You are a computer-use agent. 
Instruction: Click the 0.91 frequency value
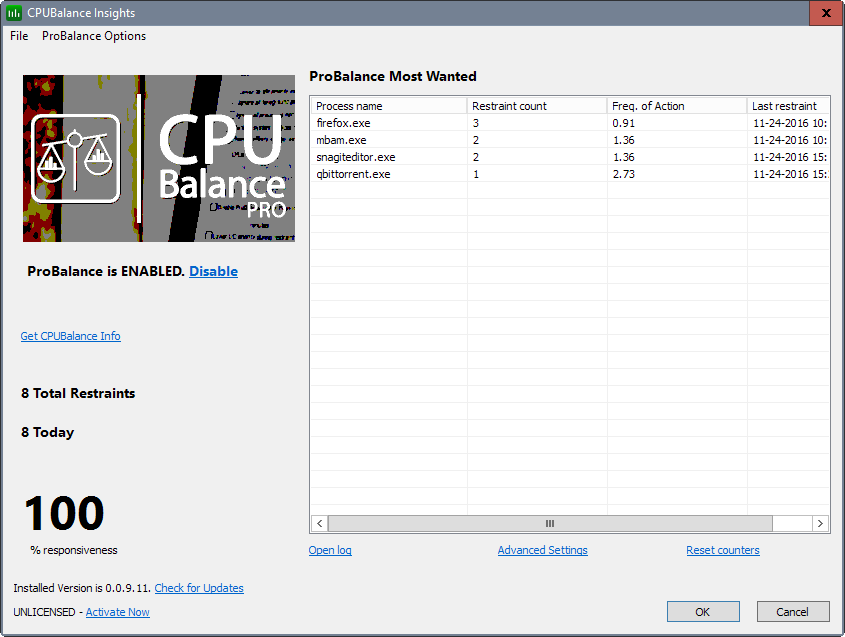click(x=623, y=123)
